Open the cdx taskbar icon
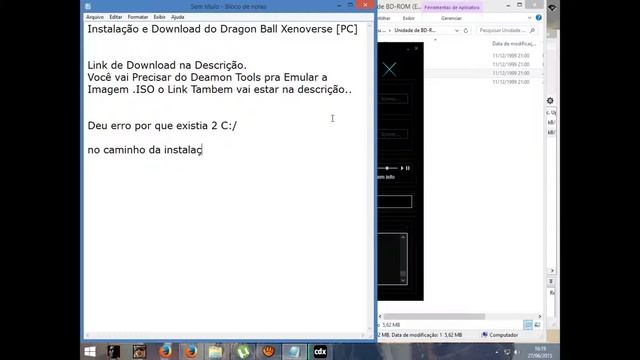The height and width of the screenshot is (360, 640). pyautogui.click(x=320, y=351)
